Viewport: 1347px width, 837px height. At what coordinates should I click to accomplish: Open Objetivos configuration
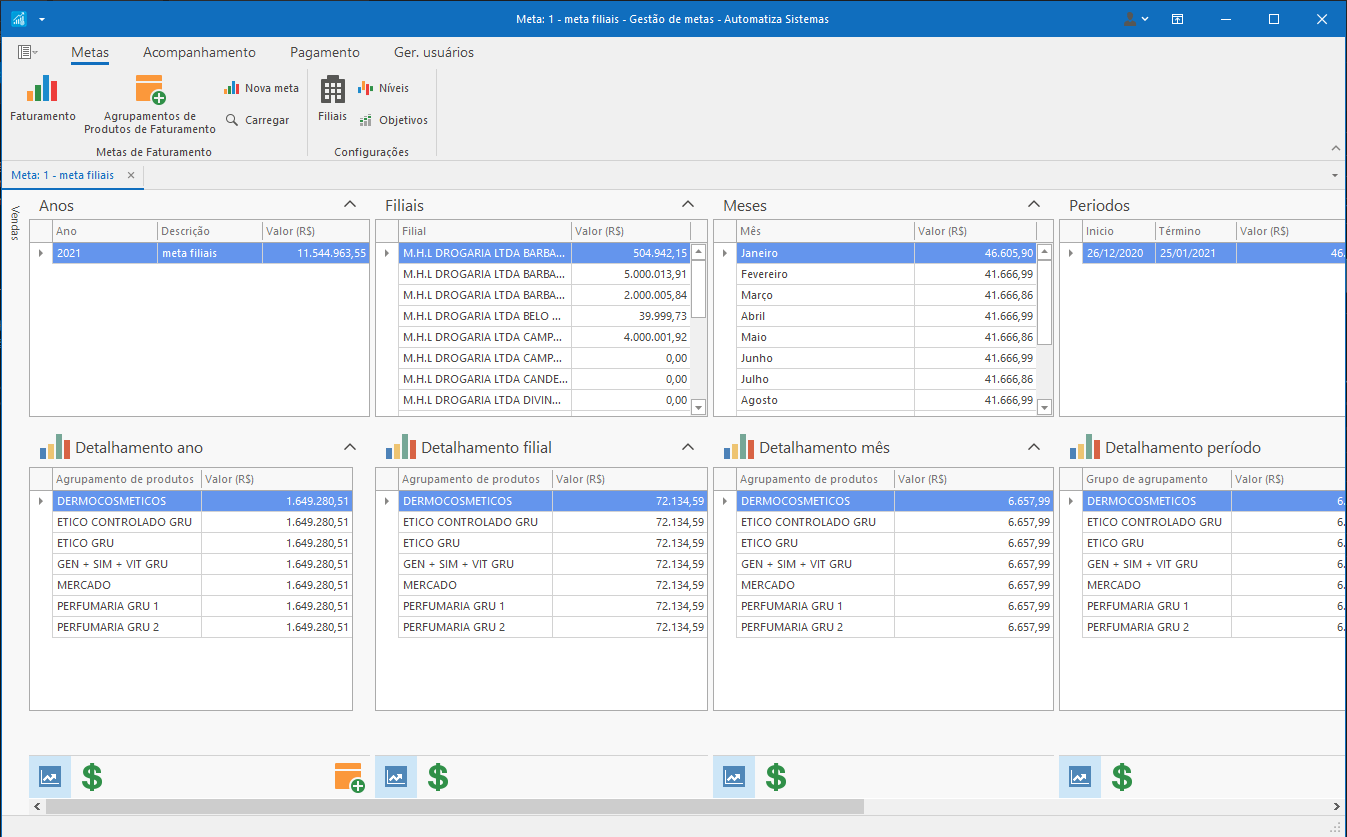point(393,120)
